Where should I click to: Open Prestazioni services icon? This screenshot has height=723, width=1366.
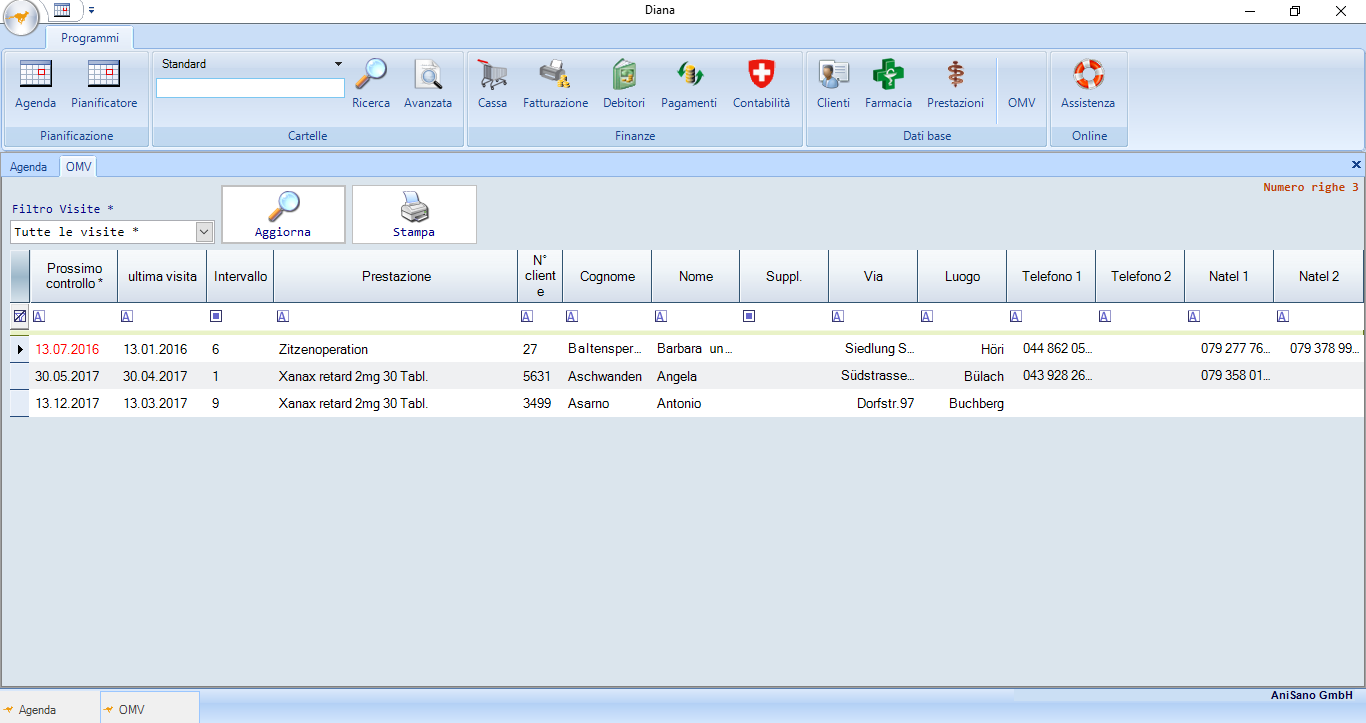tap(955, 85)
